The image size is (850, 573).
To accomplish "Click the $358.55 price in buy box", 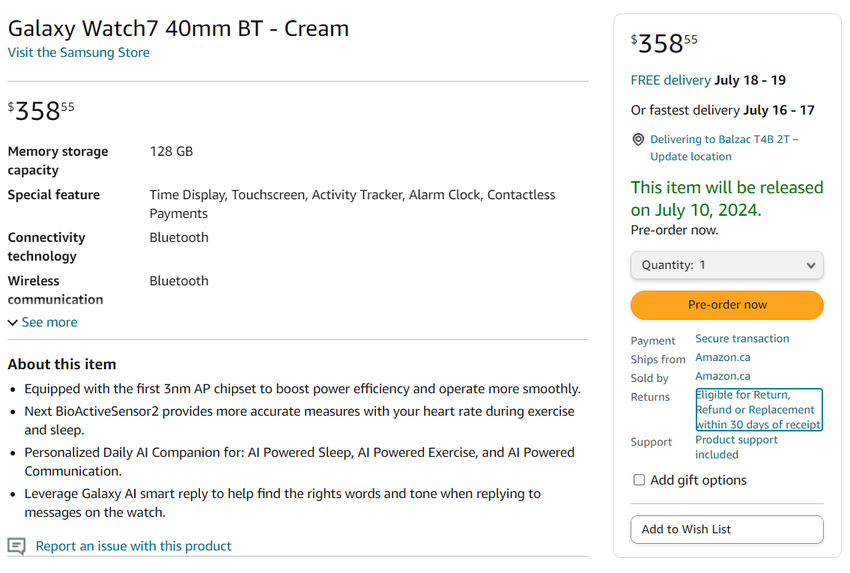I will pyautogui.click(x=664, y=44).
